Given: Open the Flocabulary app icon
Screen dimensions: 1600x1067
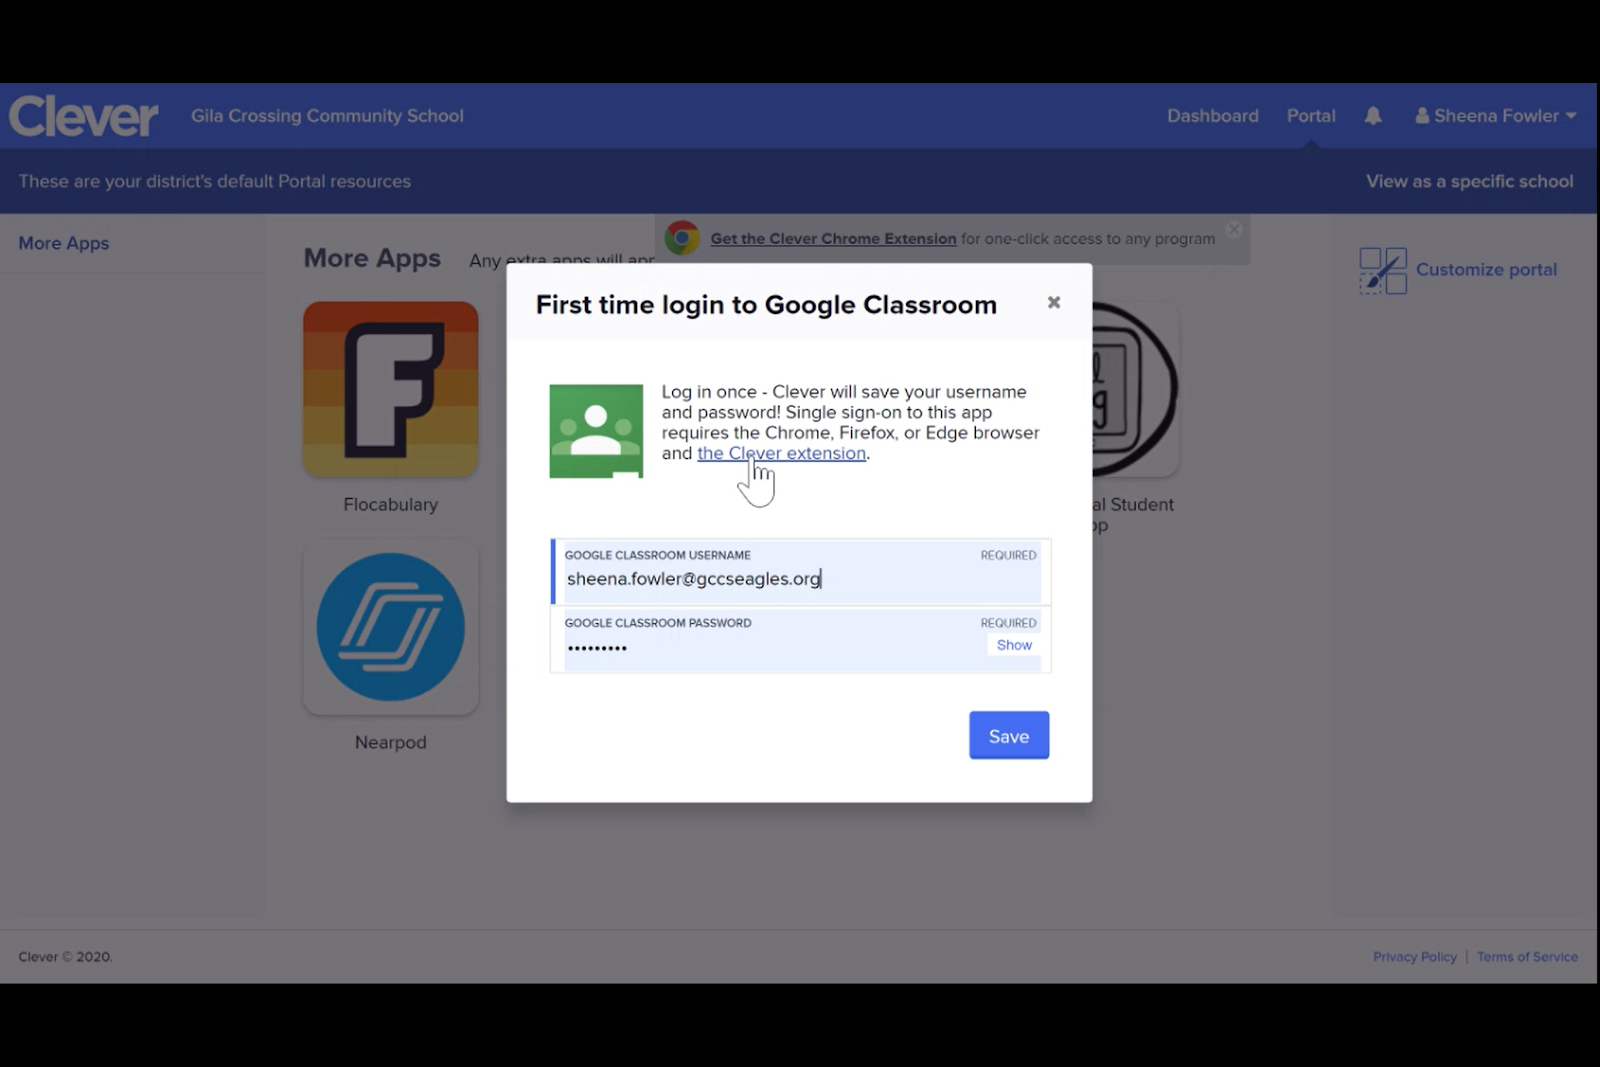Looking at the screenshot, I should pyautogui.click(x=391, y=389).
